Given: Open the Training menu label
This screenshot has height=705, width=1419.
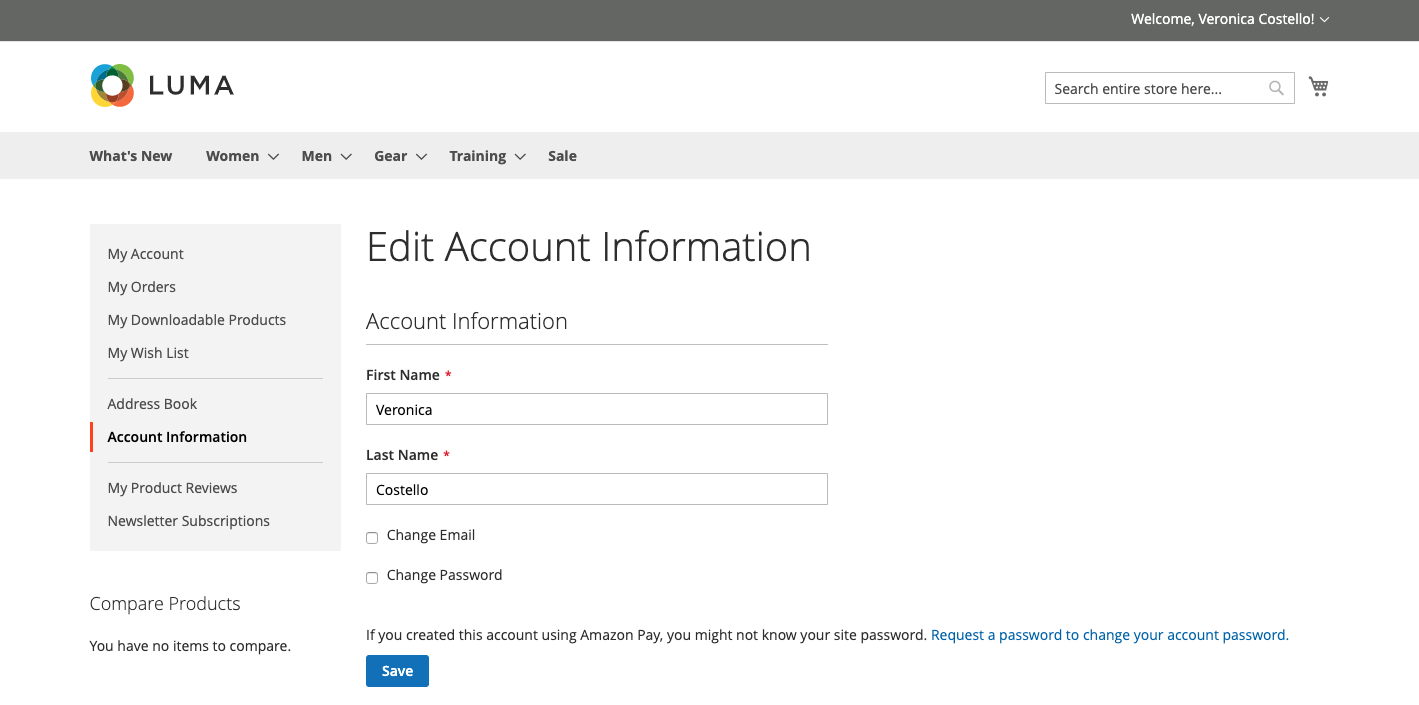Looking at the screenshot, I should point(477,156).
